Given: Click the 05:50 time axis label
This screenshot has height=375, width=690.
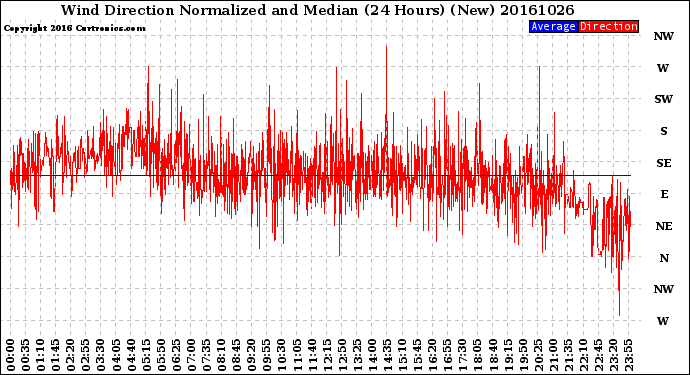Looking at the screenshot, I should coord(161,355).
